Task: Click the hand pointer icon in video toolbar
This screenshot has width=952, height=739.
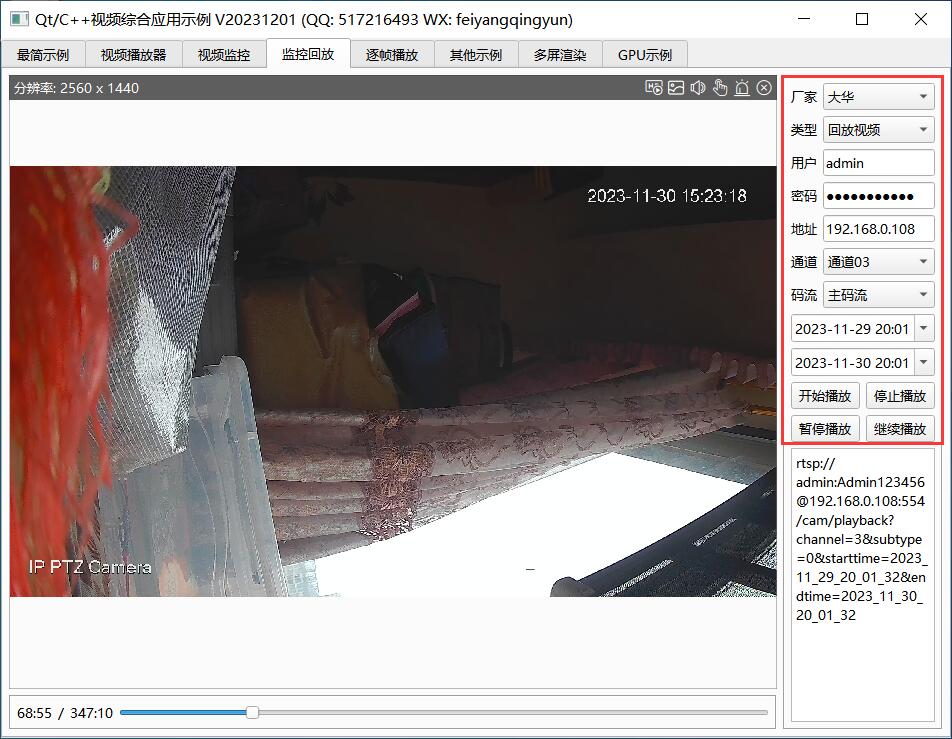Action: click(x=720, y=88)
